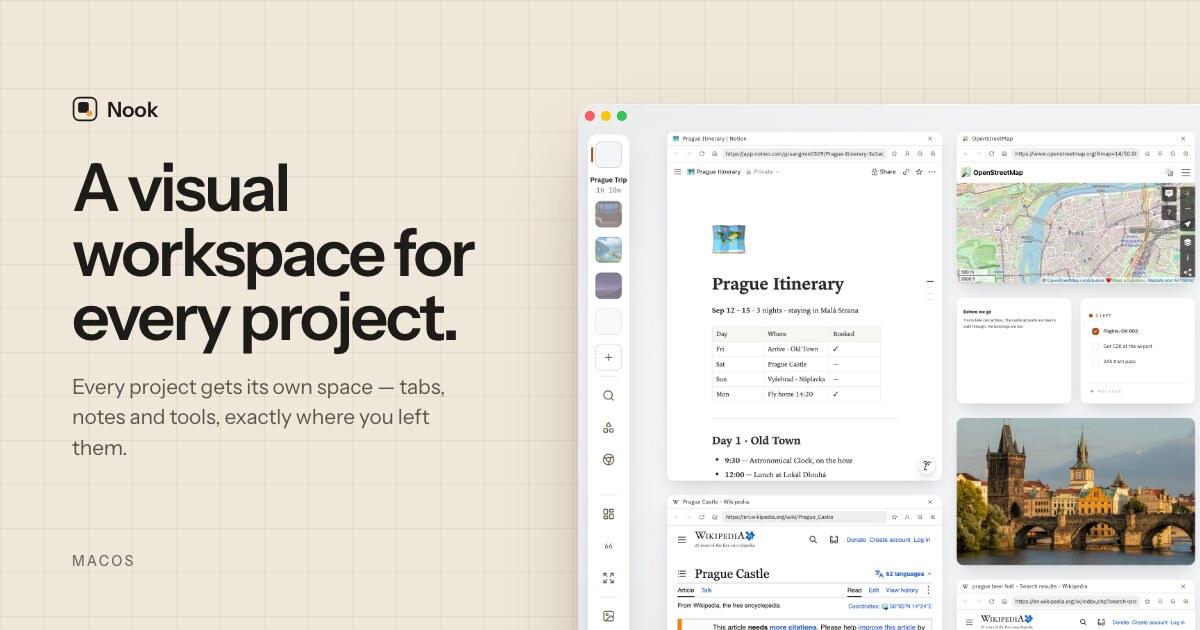The width and height of the screenshot is (1200, 630).
Task: Open the 'Before we go' note card
Action: [x=1014, y=351]
